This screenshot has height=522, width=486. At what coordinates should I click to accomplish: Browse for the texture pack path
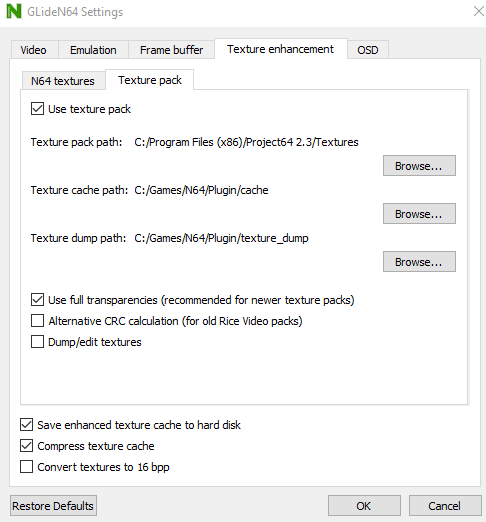click(419, 166)
